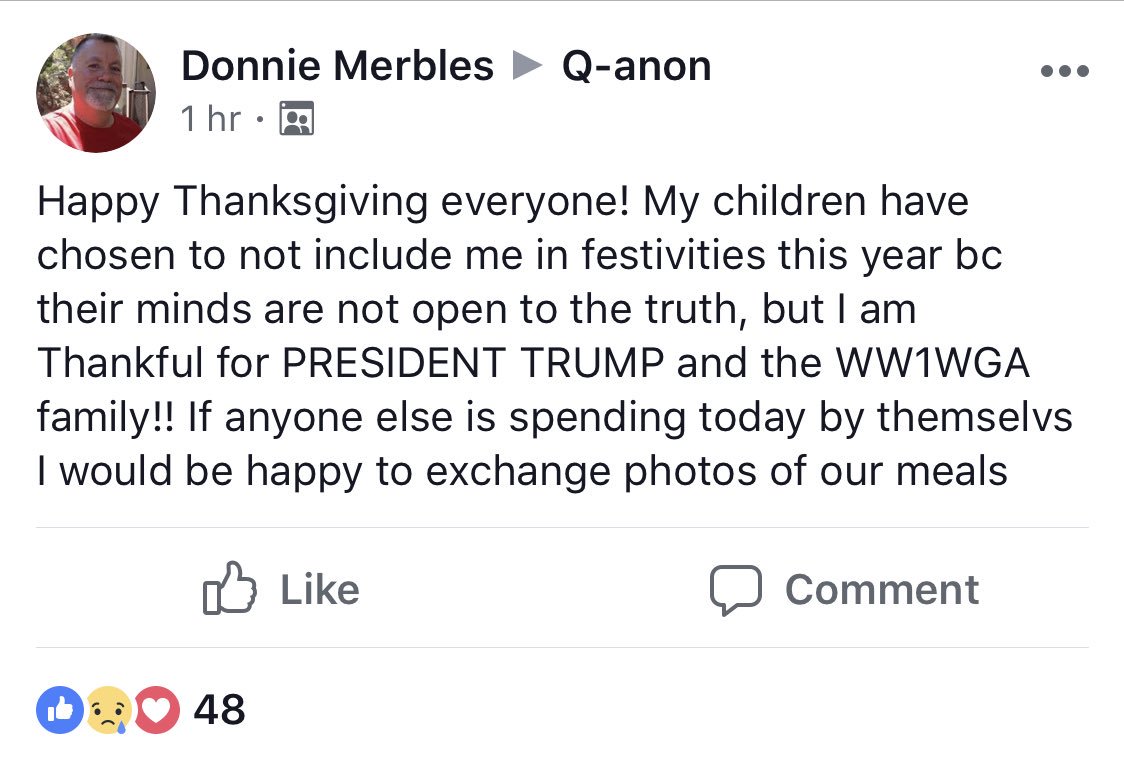Click the gray arrow between name and group
1124x773 pixels.
coord(528,66)
